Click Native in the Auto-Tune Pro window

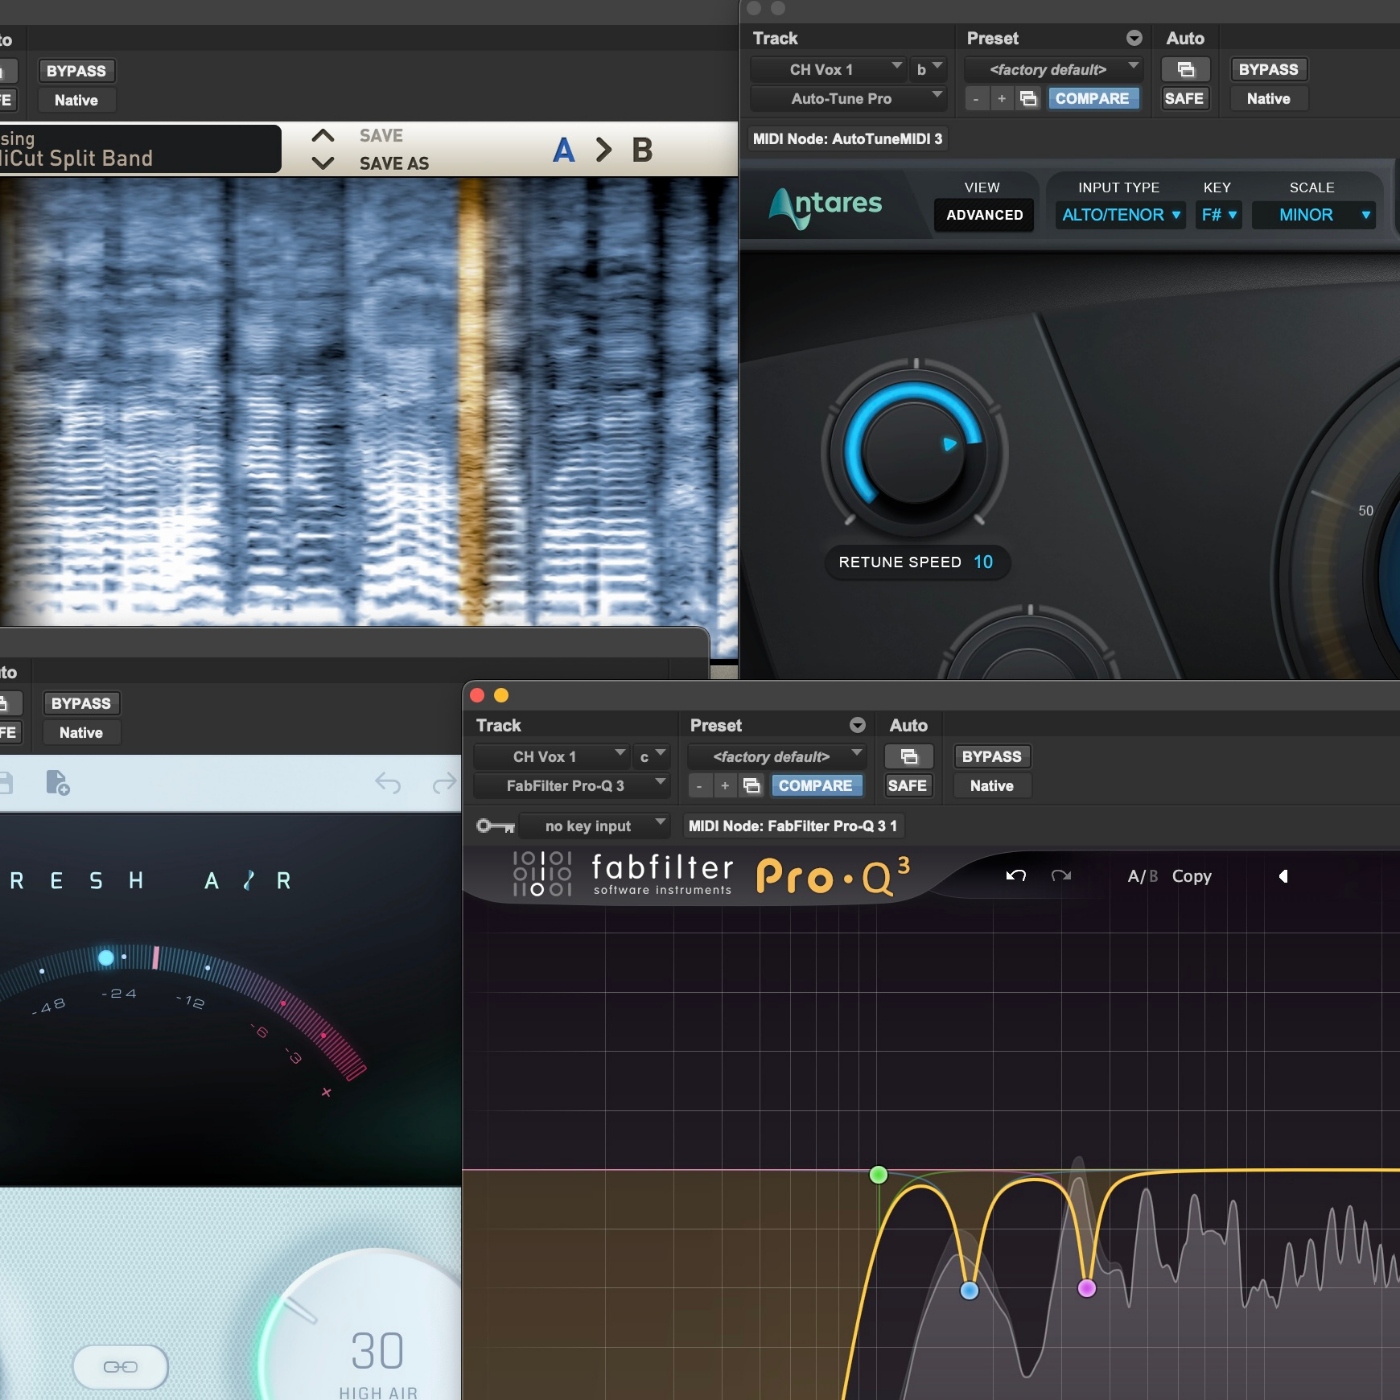click(1268, 98)
